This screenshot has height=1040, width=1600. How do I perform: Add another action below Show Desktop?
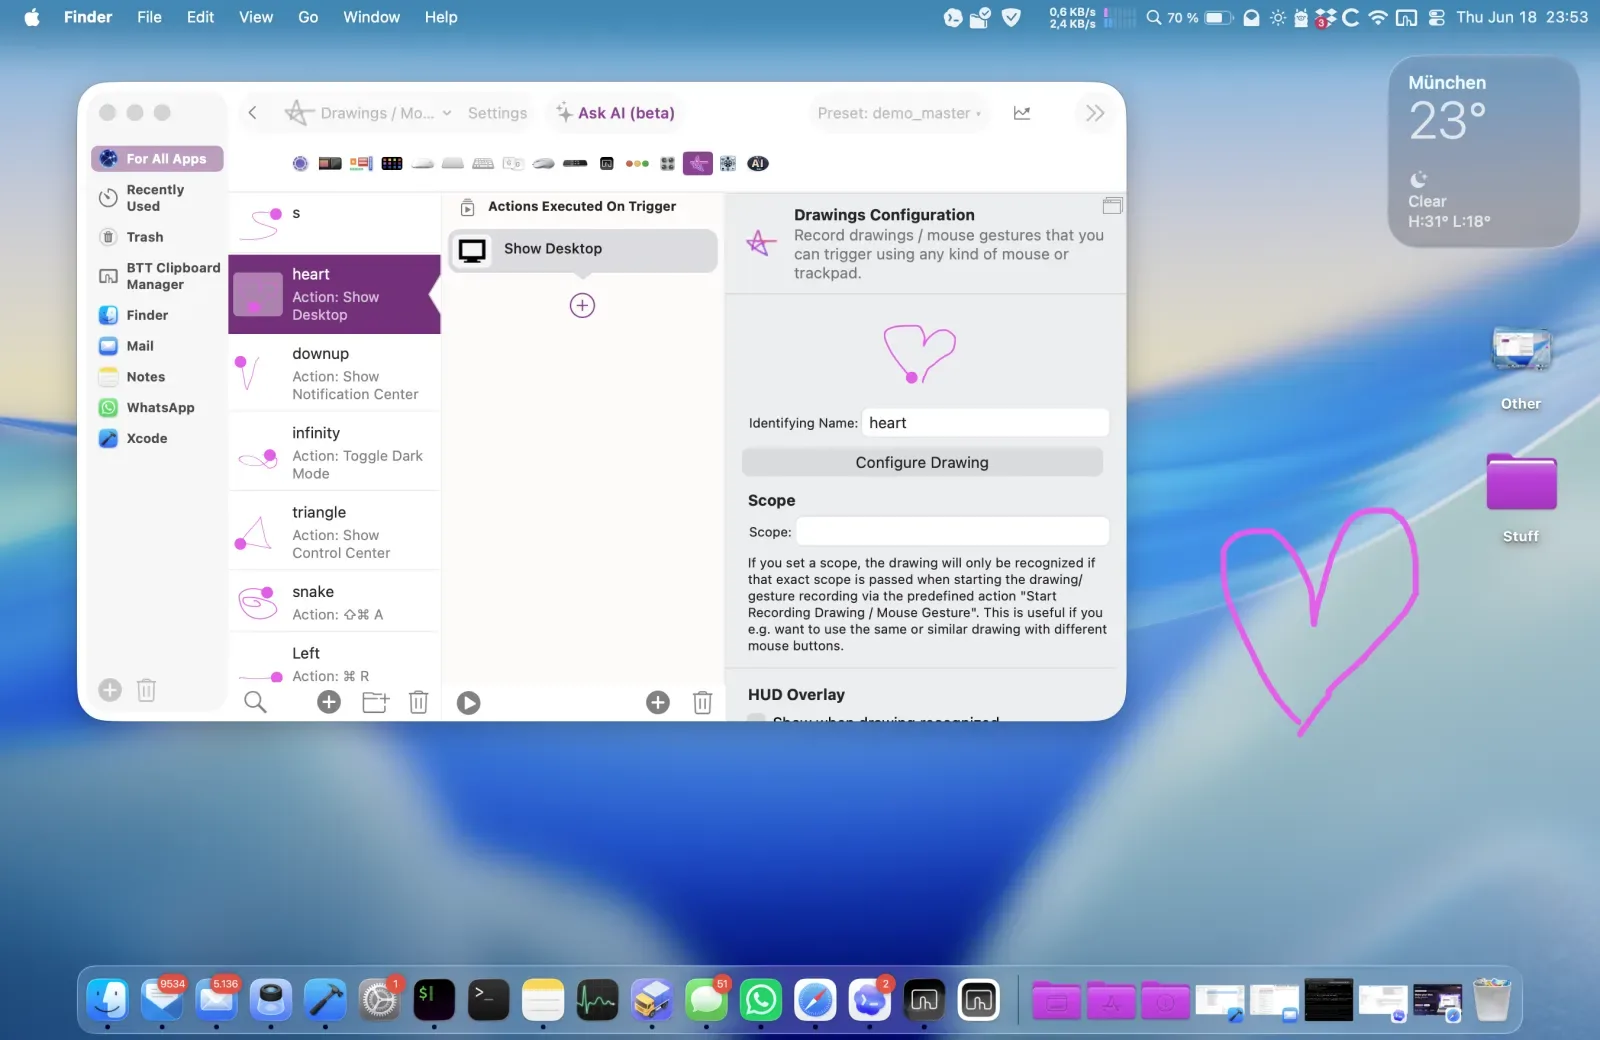(582, 305)
